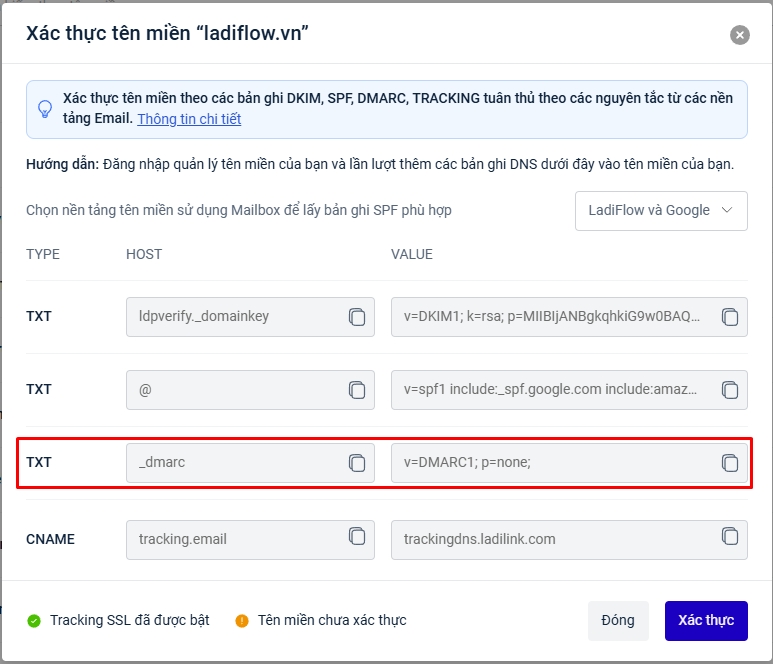Click the lightbulb info icon
773x664 pixels.
tap(45, 109)
